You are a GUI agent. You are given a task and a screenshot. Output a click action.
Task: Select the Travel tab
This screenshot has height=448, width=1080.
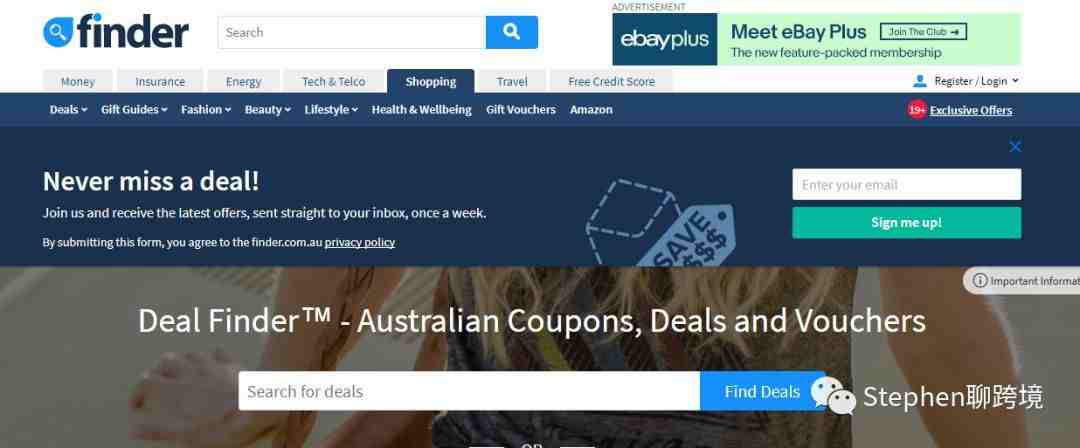coord(512,81)
